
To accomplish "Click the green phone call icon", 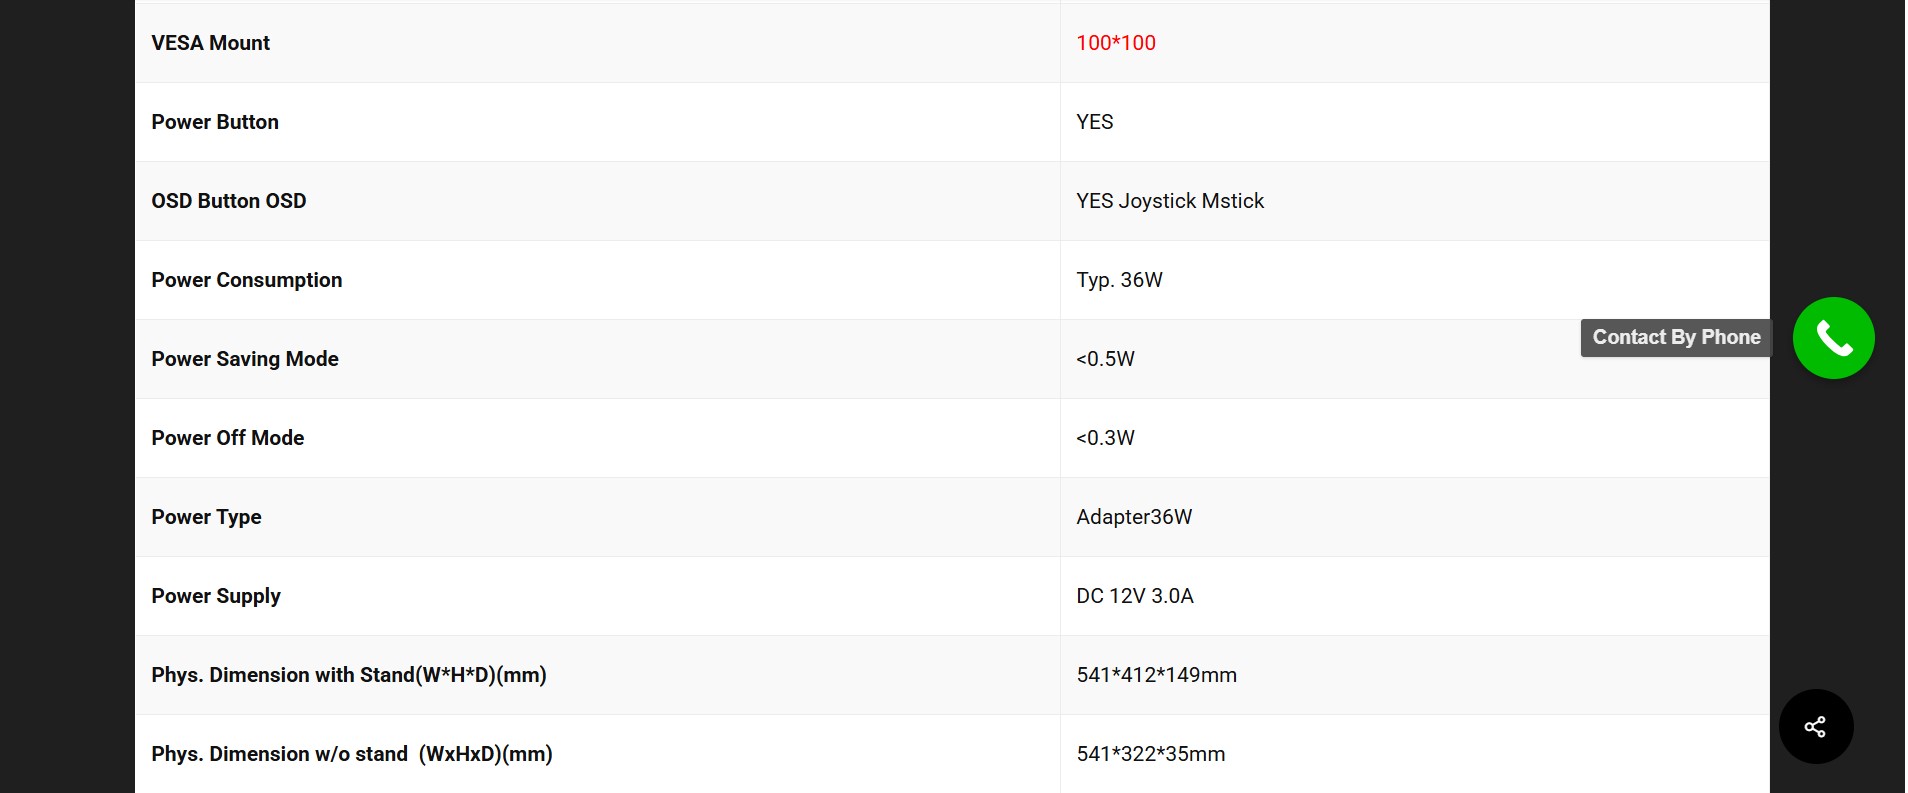I will (x=1833, y=338).
